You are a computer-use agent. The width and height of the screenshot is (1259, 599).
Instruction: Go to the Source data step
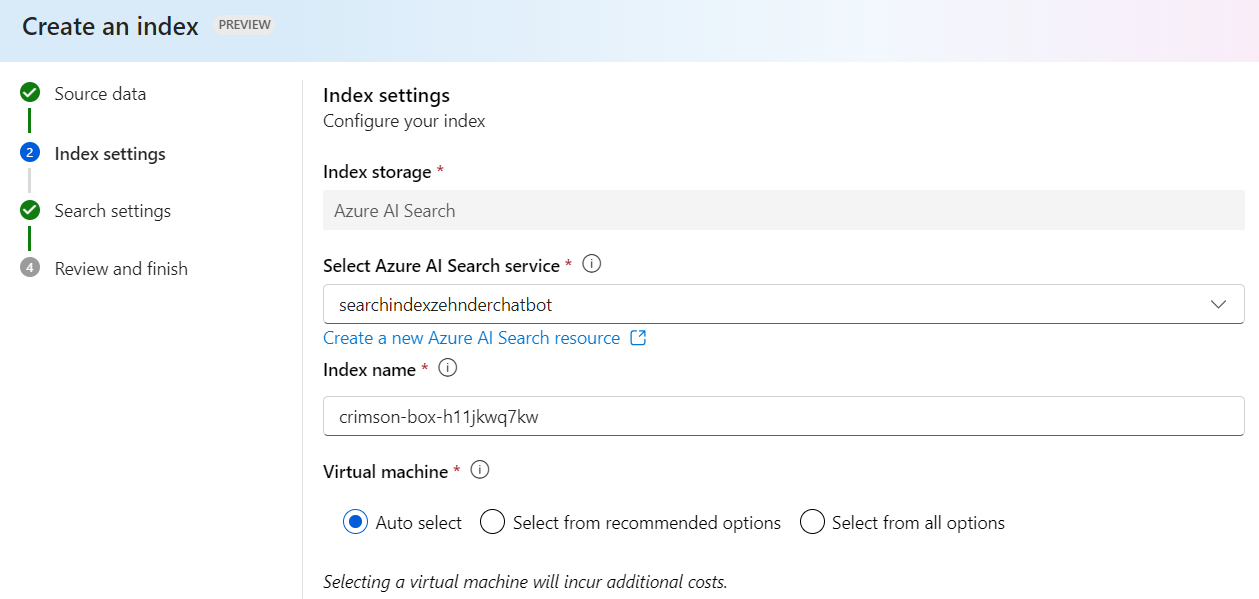pyautogui.click(x=100, y=94)
